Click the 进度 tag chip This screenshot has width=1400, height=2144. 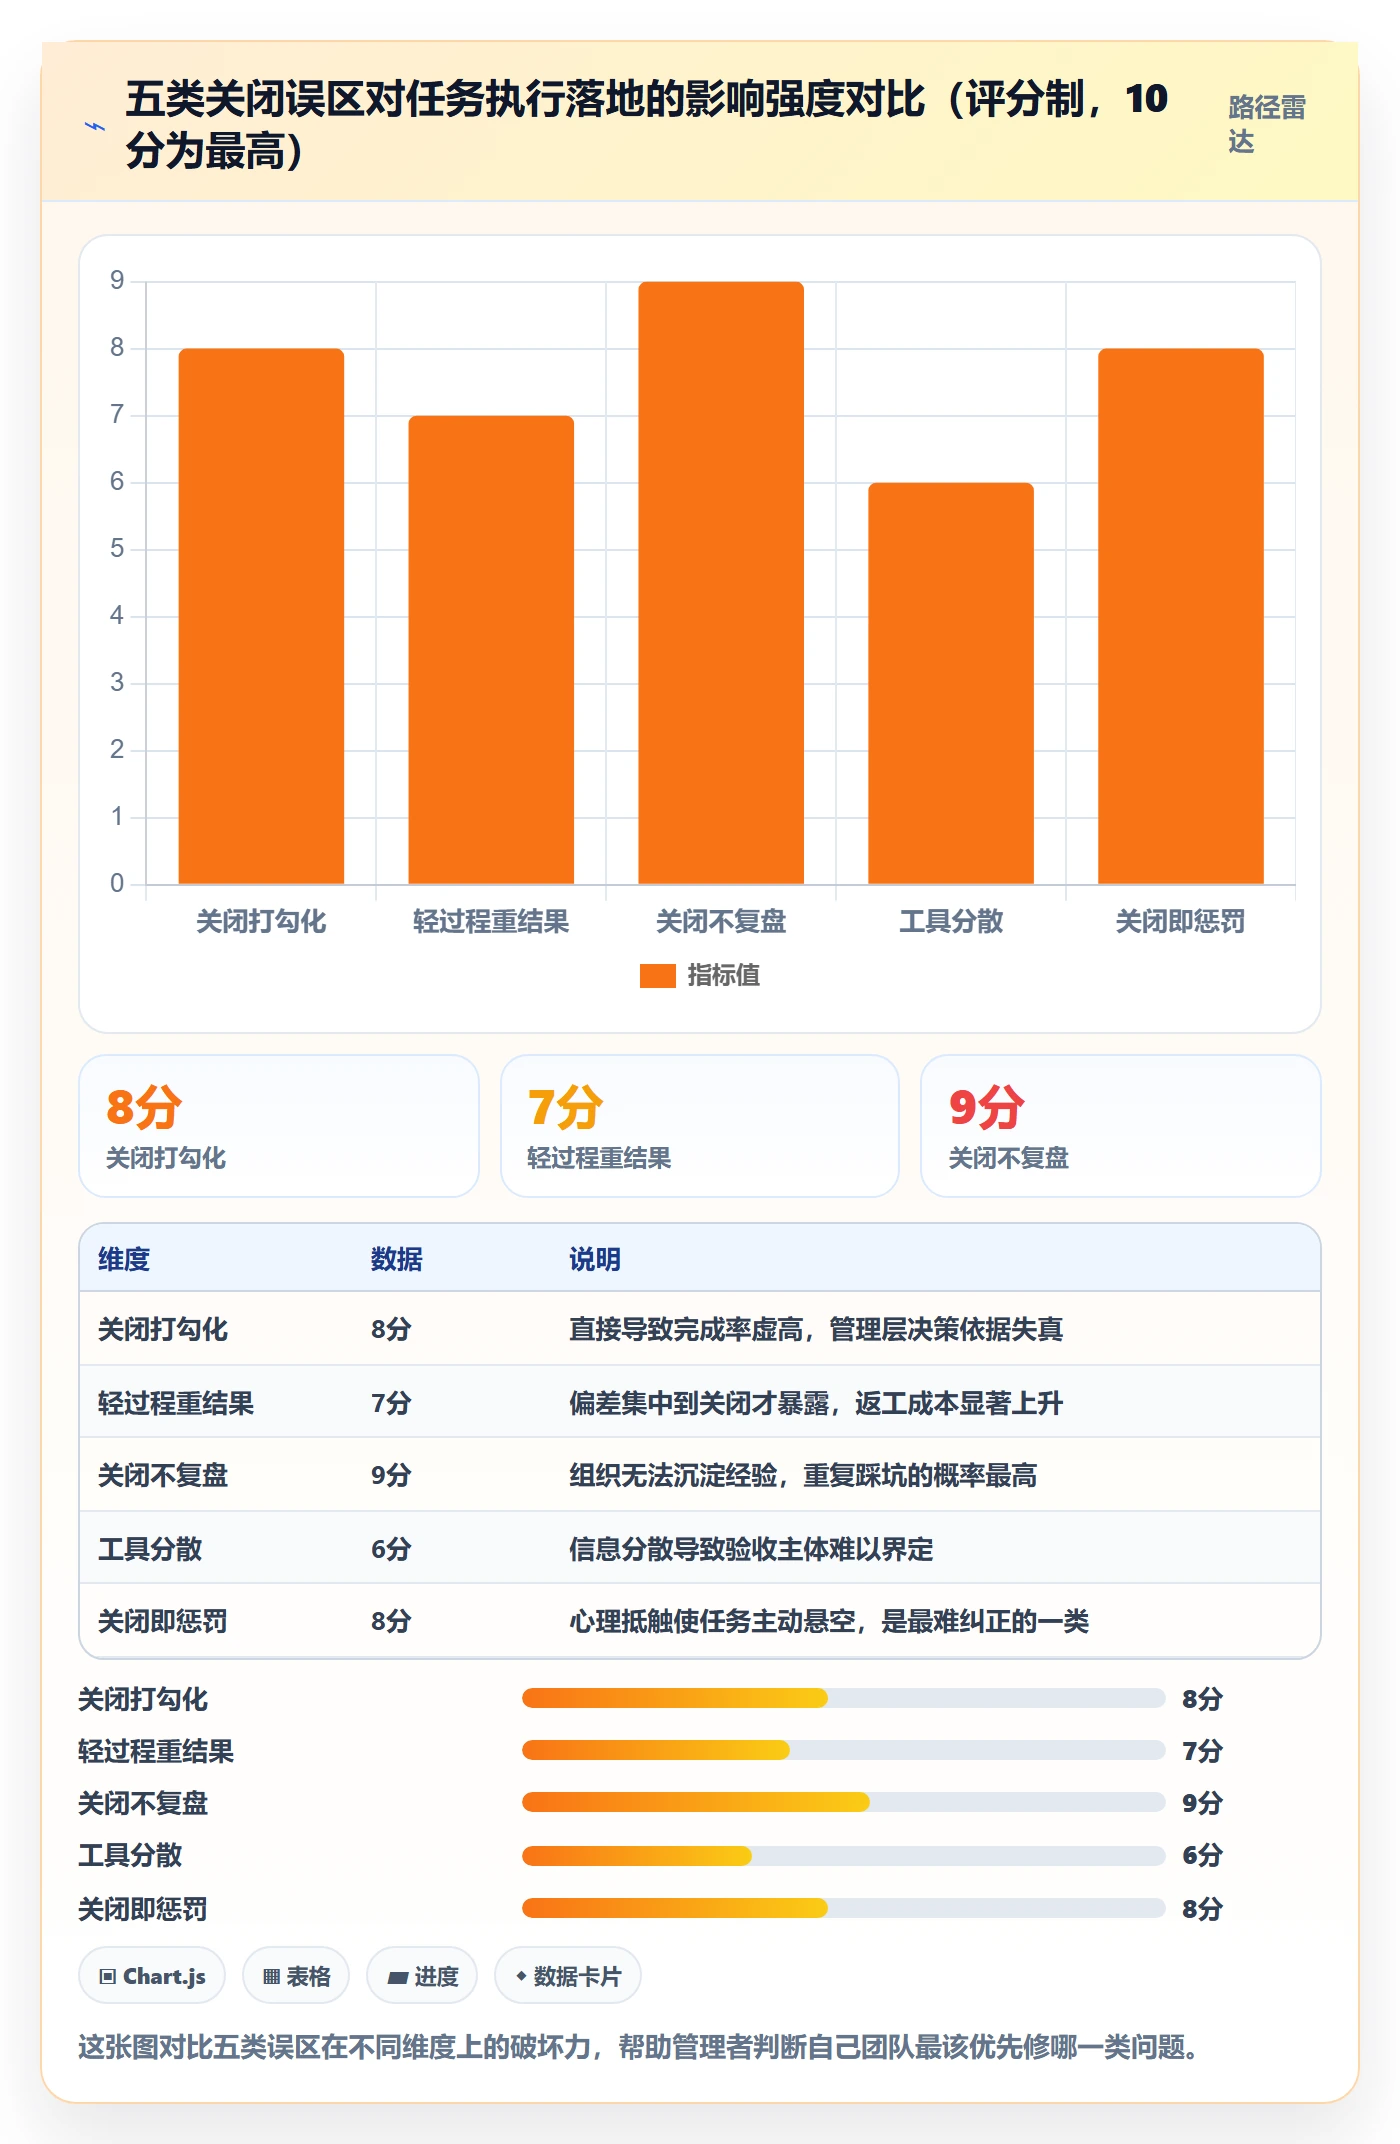click(x=422, y=1976)
